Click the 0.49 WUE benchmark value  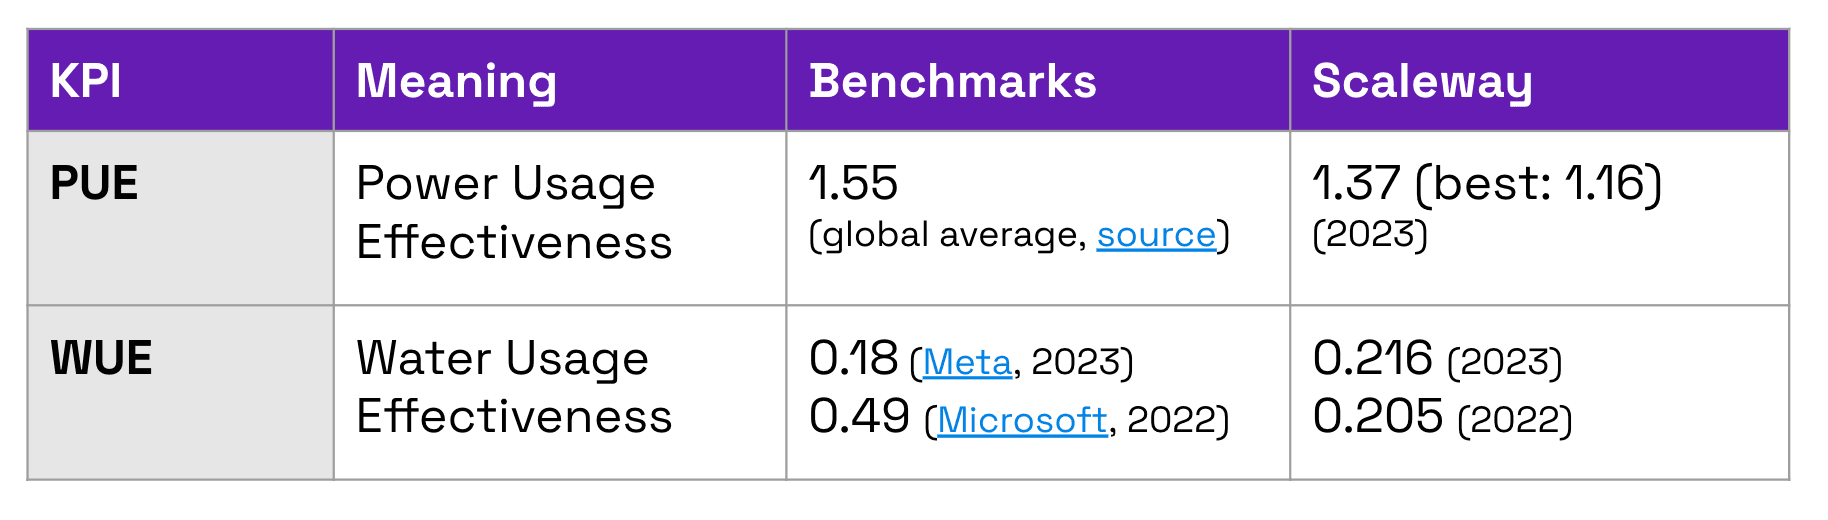coord(859,417)
